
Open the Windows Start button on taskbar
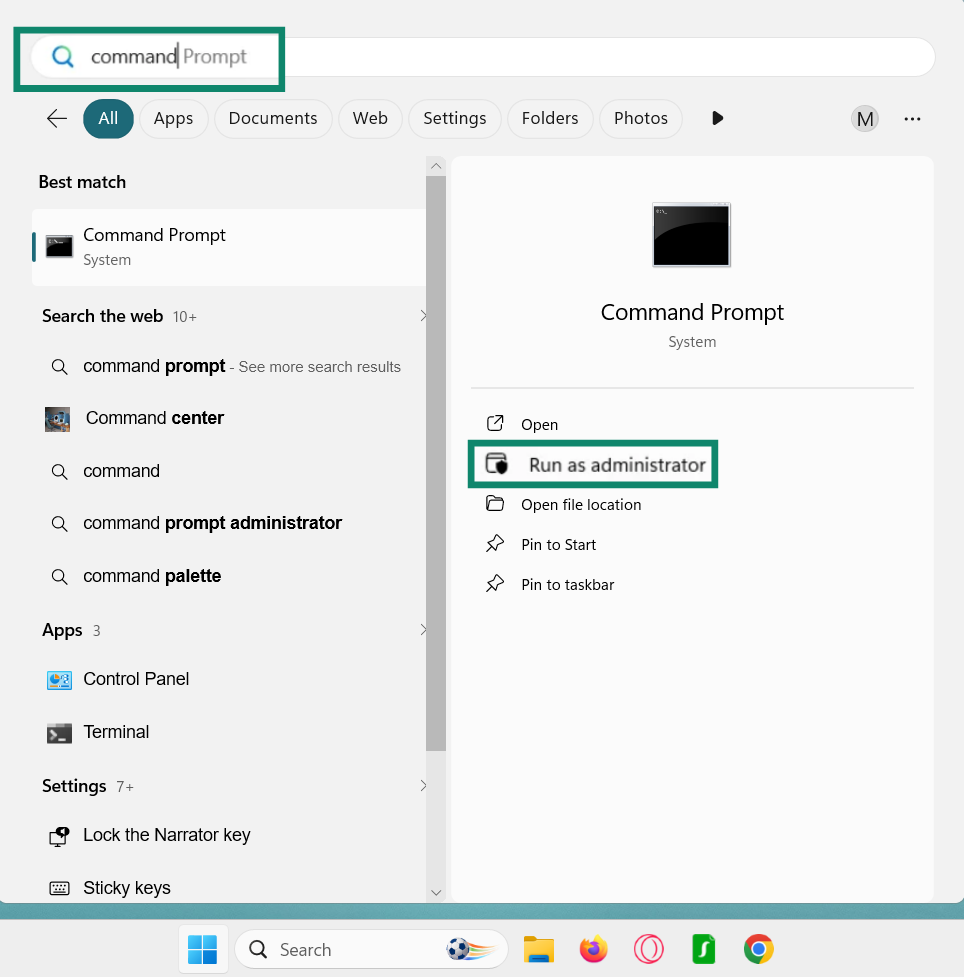click(x=203, y=950)
